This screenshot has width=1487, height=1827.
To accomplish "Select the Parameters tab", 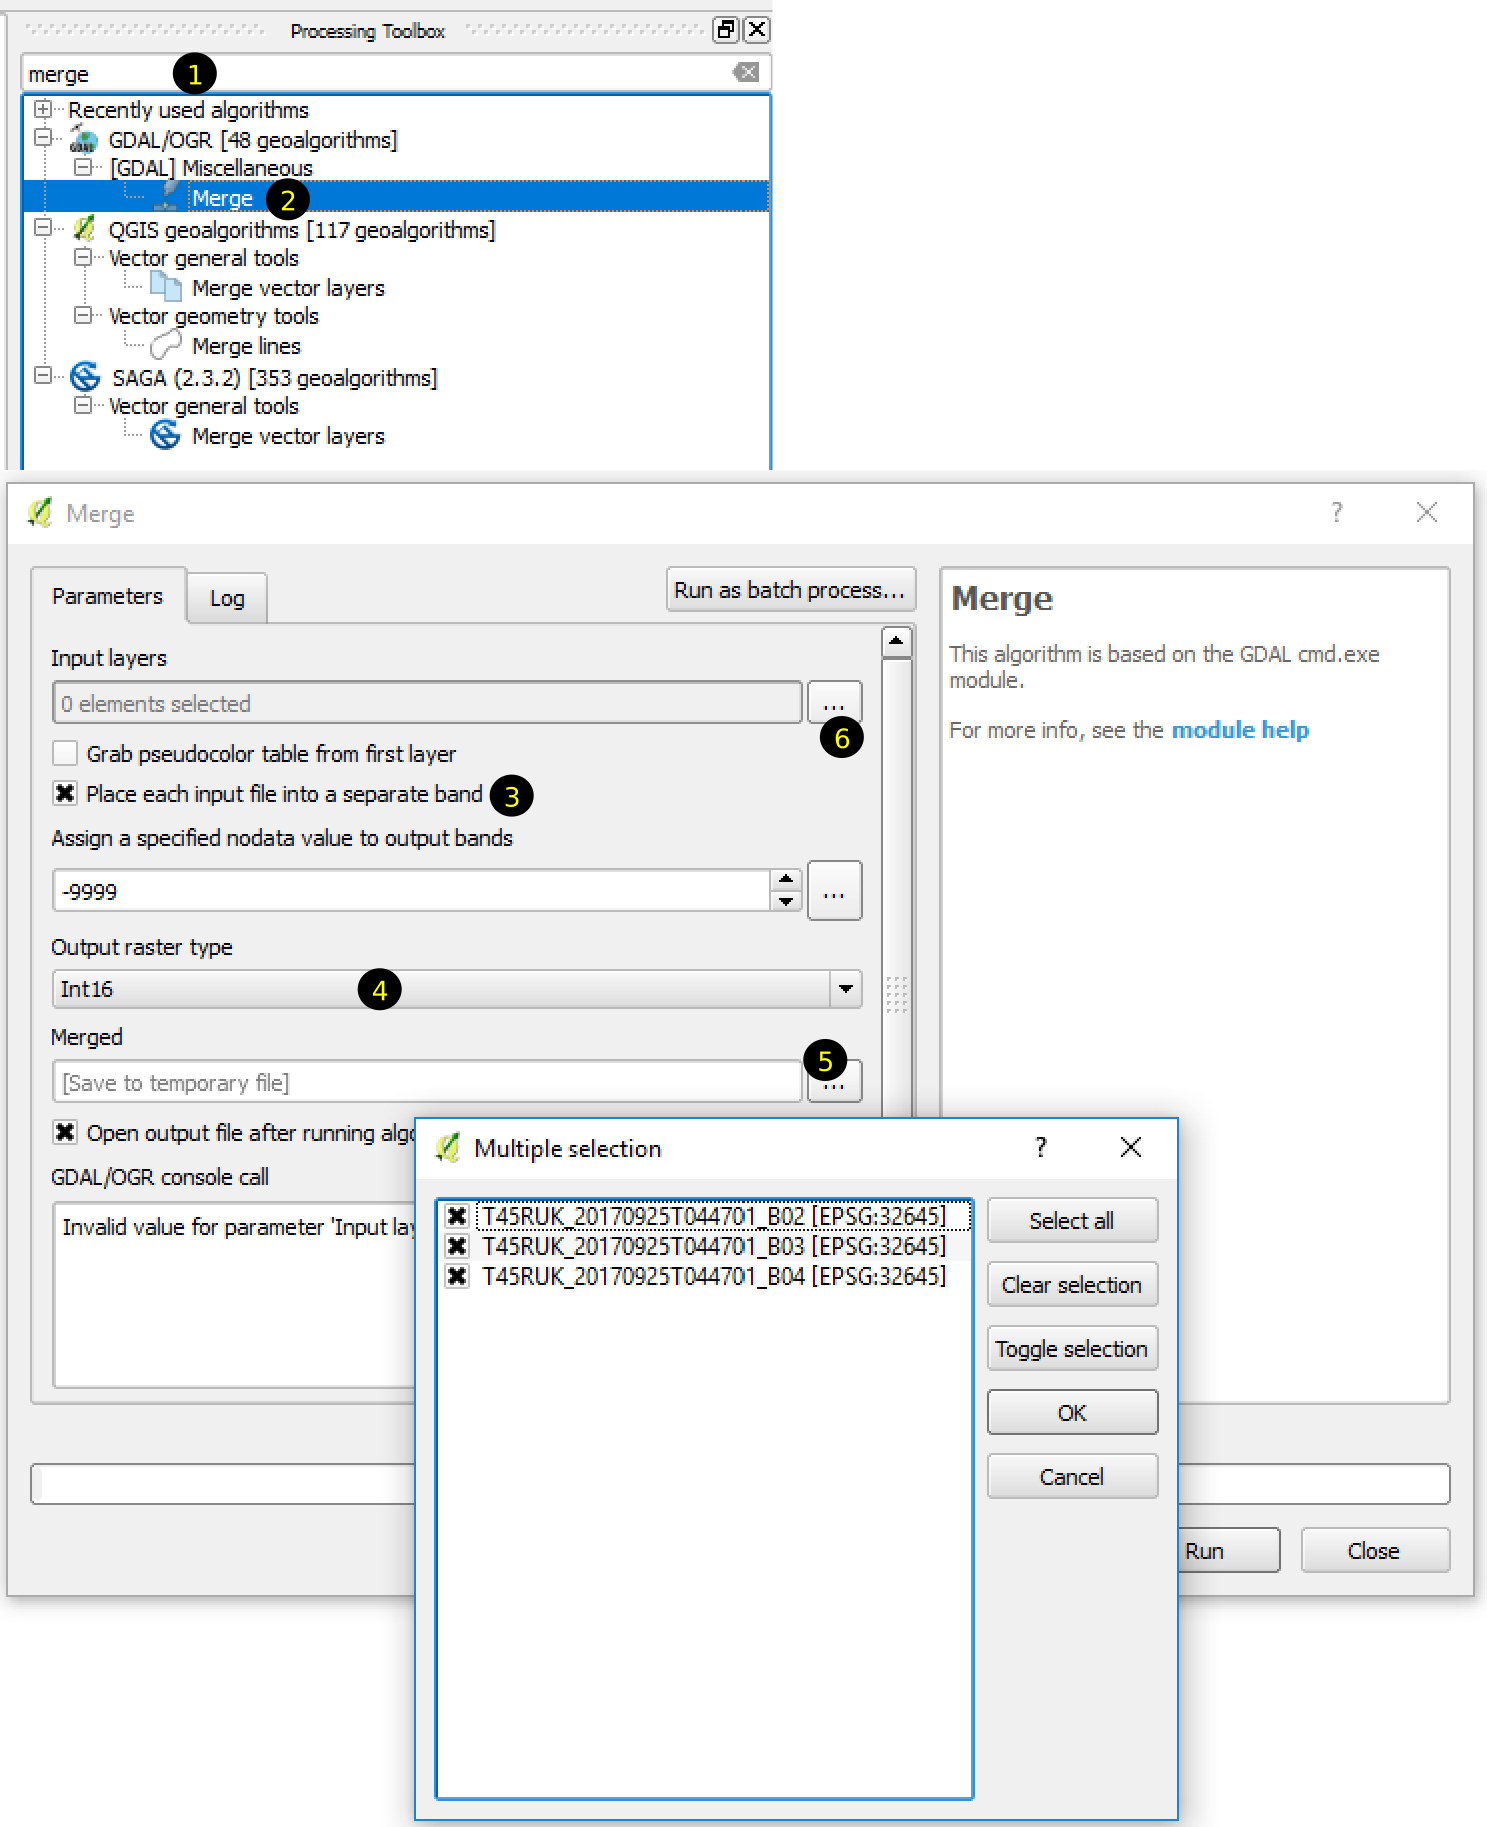I will pos(107,596).
